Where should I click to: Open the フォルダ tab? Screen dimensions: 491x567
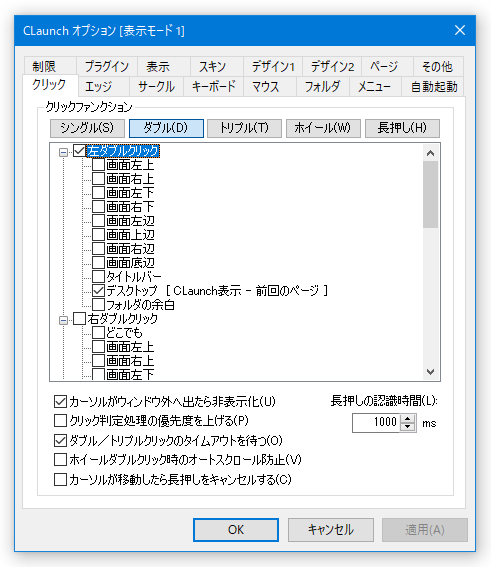coord(323,87)
